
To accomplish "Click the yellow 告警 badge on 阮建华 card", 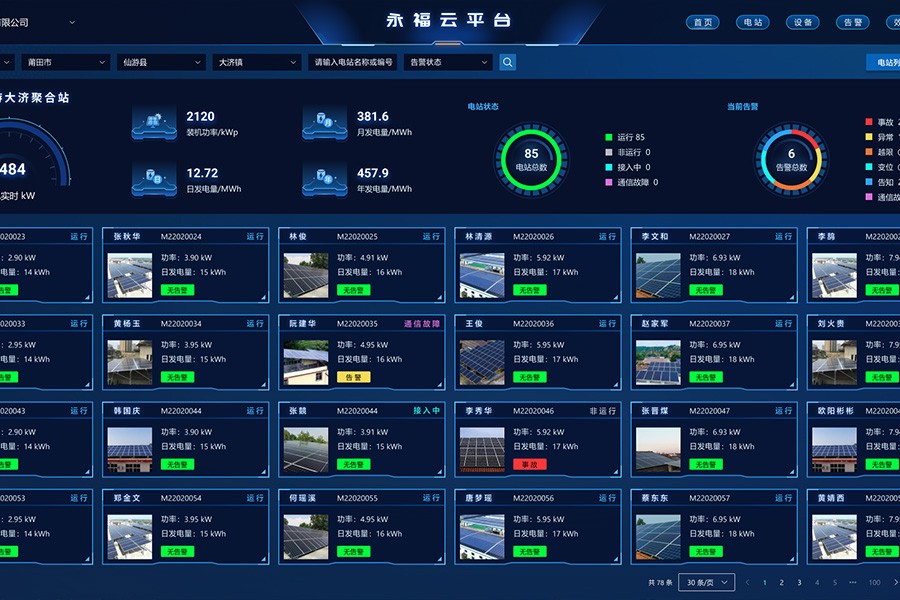I will (x=354, y=377).
